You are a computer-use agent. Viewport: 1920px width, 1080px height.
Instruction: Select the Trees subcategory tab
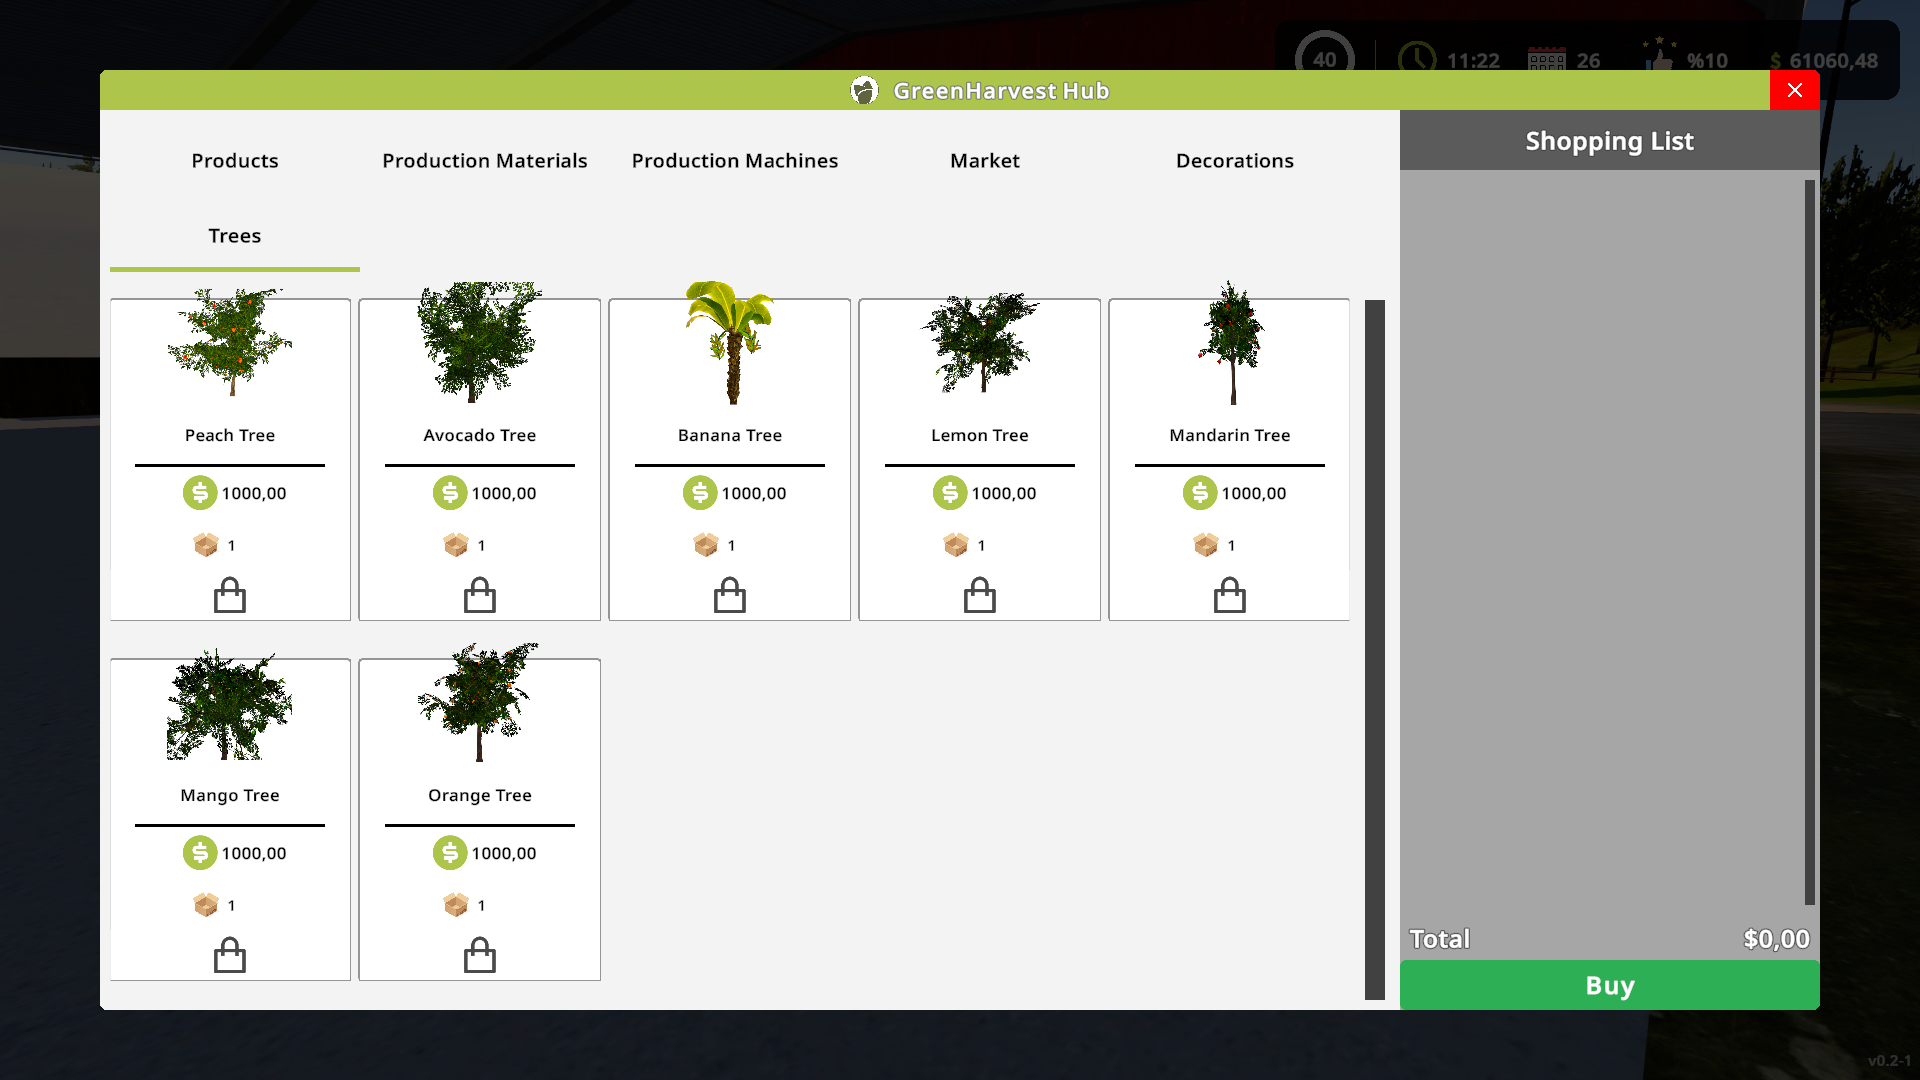pyautogui.click(x=235, y=236)
